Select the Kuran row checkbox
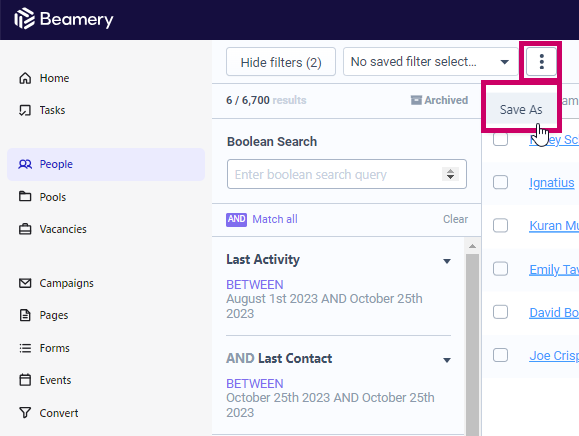The height and width of the screenshot is (436, 579). pos(500,225)
